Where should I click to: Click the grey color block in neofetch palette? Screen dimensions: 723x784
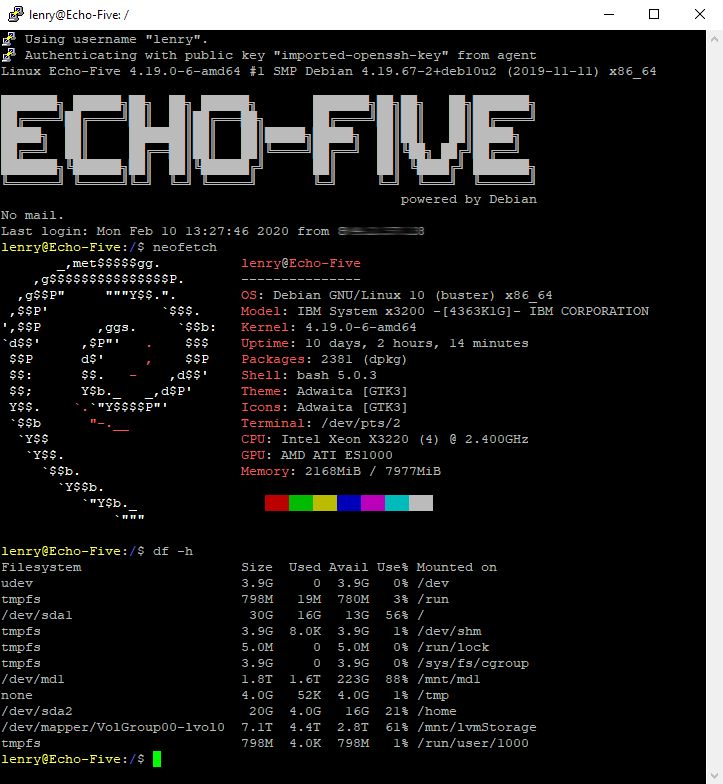(x=421, y=503)
